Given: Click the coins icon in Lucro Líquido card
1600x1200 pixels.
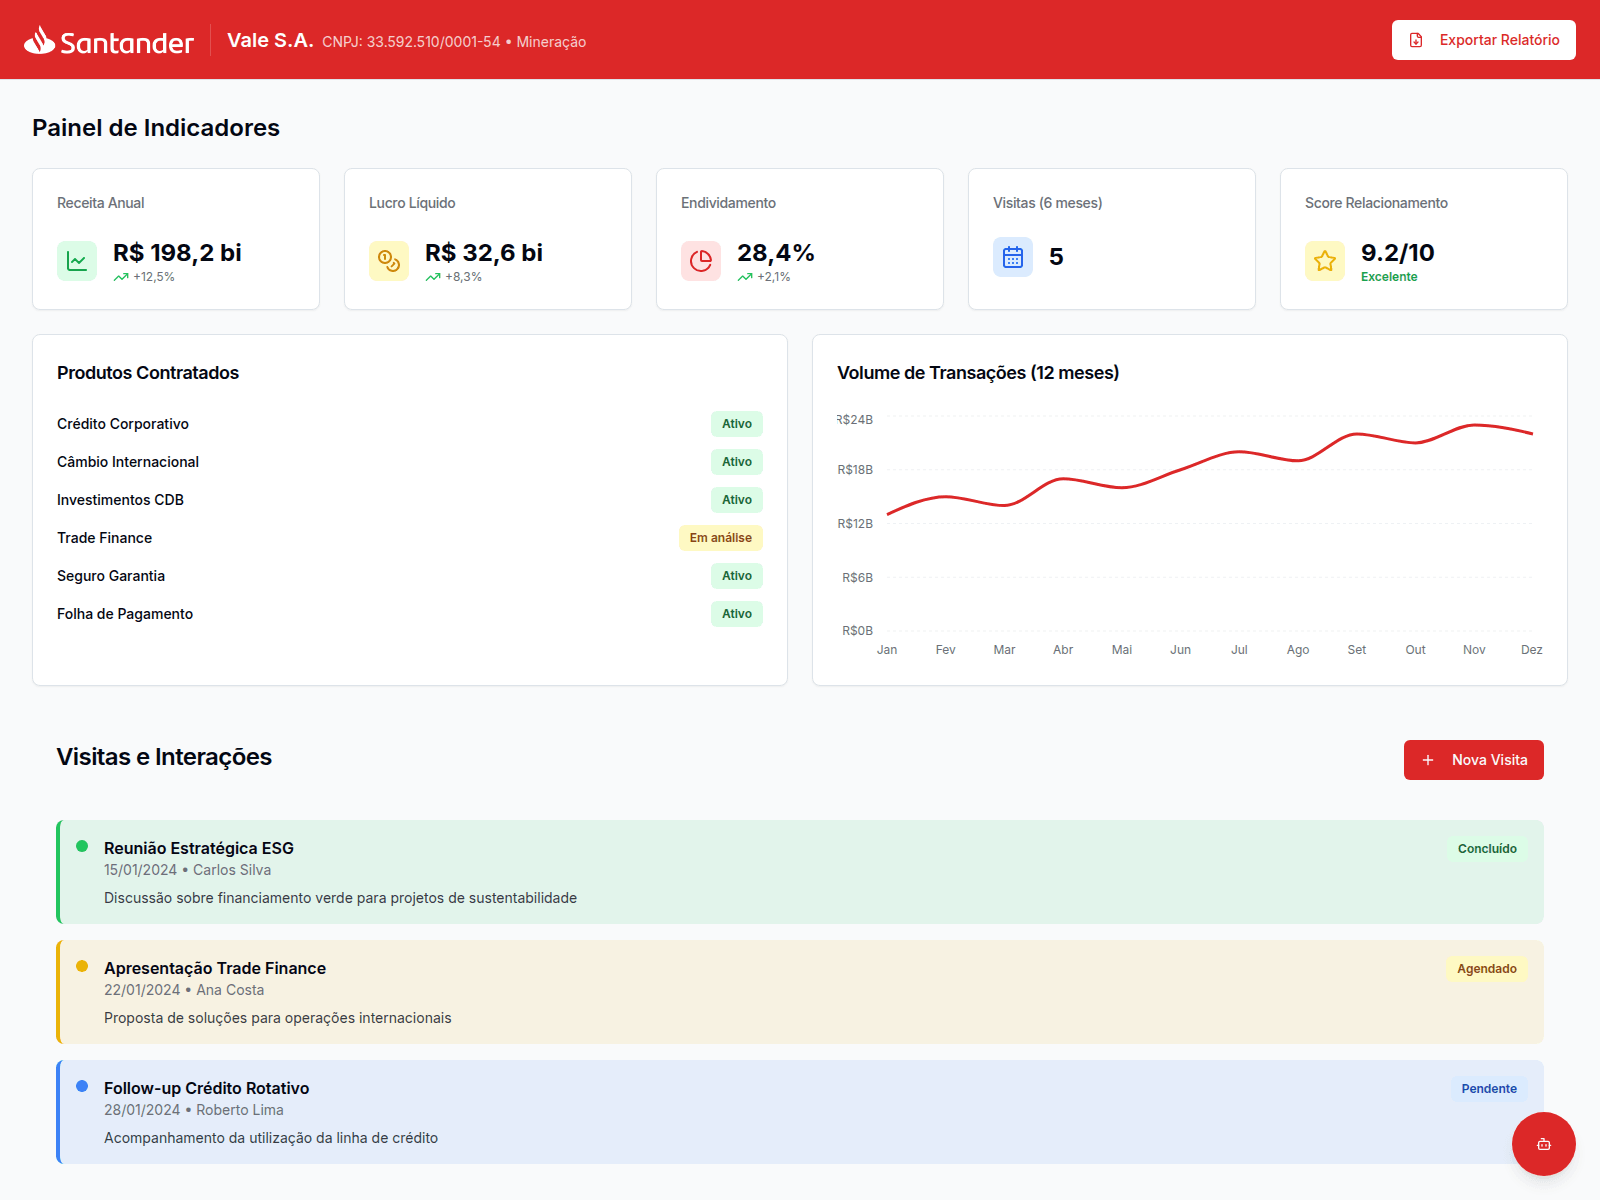Looking at the screenshot, I should pyautogui.click(x=389, y=261).
